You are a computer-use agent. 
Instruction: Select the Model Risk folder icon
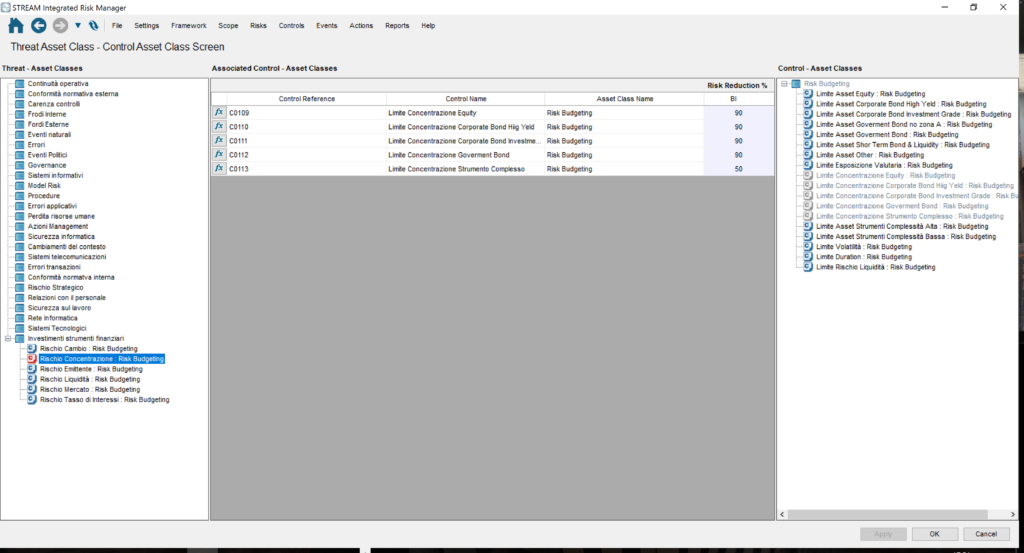(20, 185)
